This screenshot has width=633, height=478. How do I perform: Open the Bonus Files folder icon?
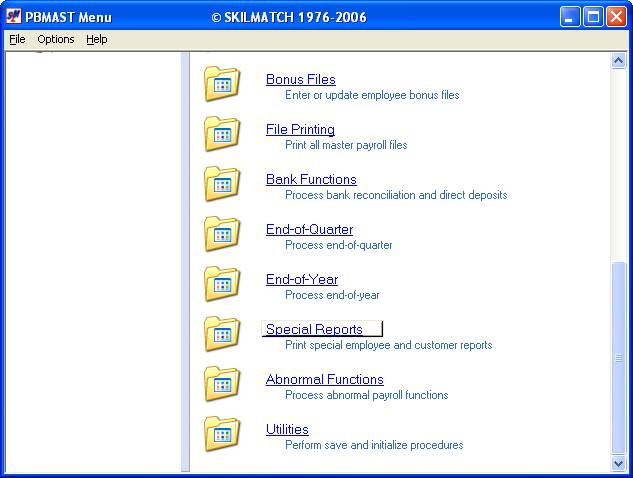tap(222, 84)
